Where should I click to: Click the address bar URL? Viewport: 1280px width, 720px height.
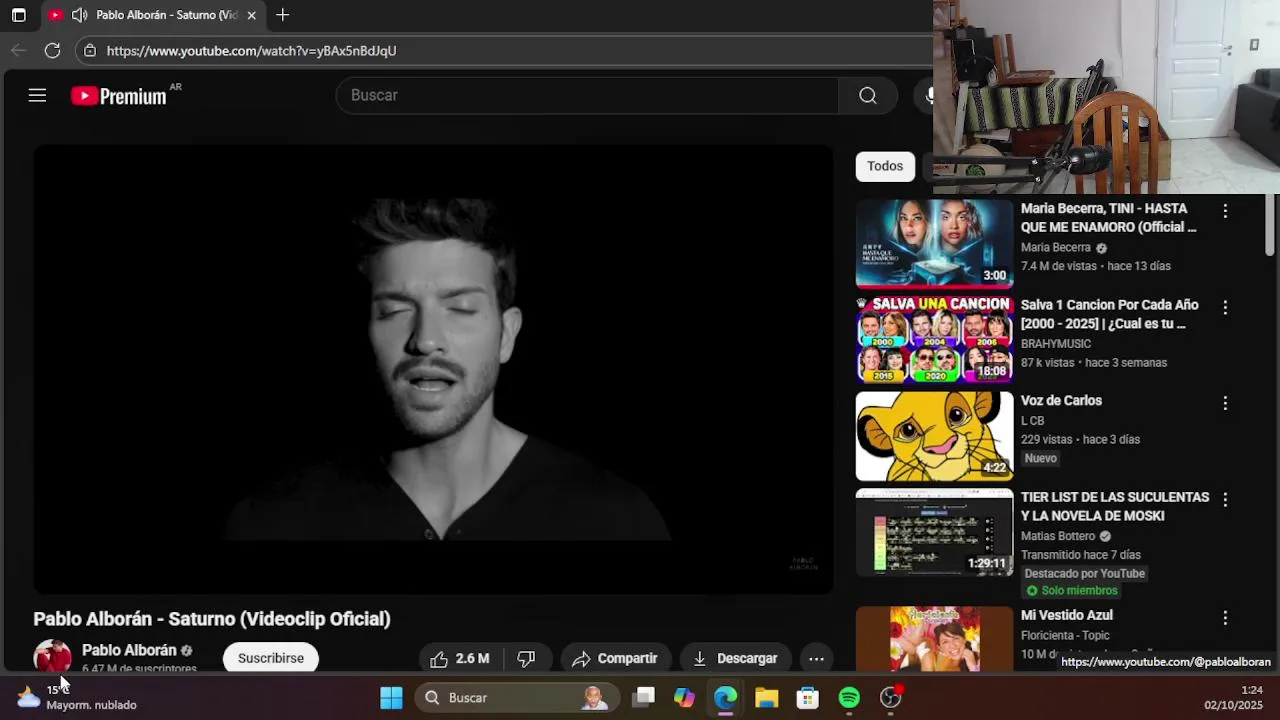pyautogui.click(x=251, y=50)
